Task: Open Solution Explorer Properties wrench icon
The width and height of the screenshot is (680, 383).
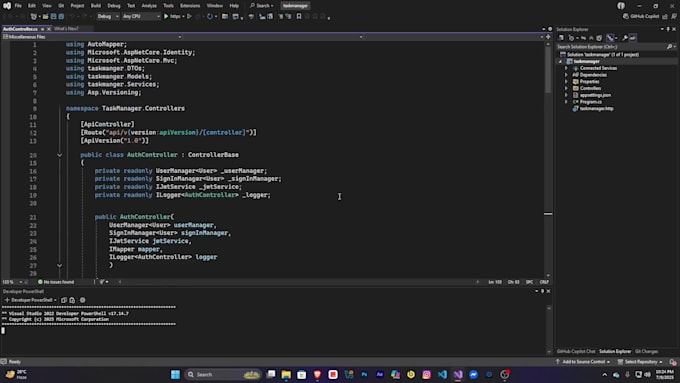Action: click(x=625, y=38)
